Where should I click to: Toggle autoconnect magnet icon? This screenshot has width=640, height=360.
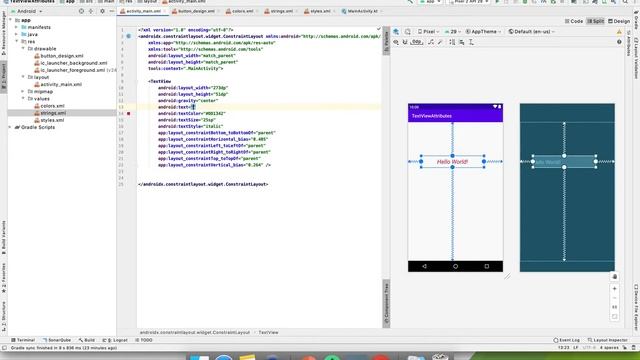point(405,42)
